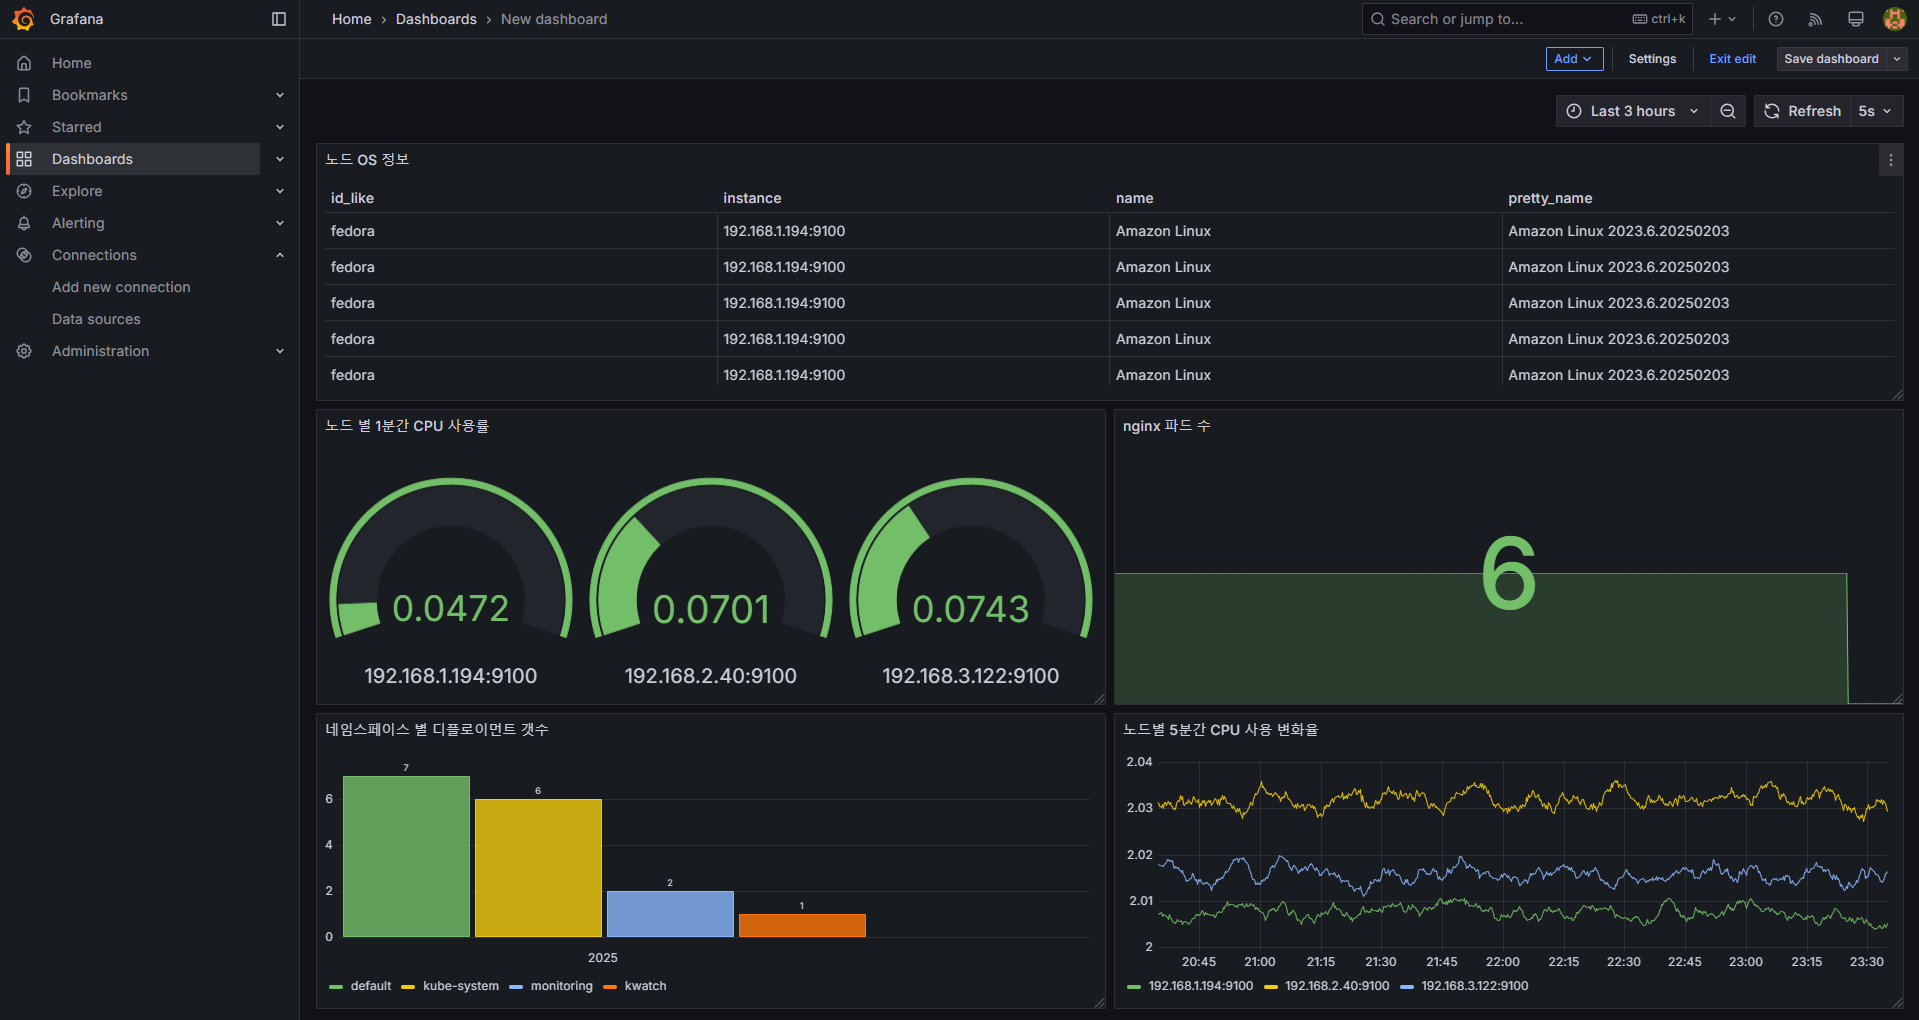Screen dimensions: 1919x1020
Task: Toggle the dock menu sidebar icon
Action: [279, 19]
